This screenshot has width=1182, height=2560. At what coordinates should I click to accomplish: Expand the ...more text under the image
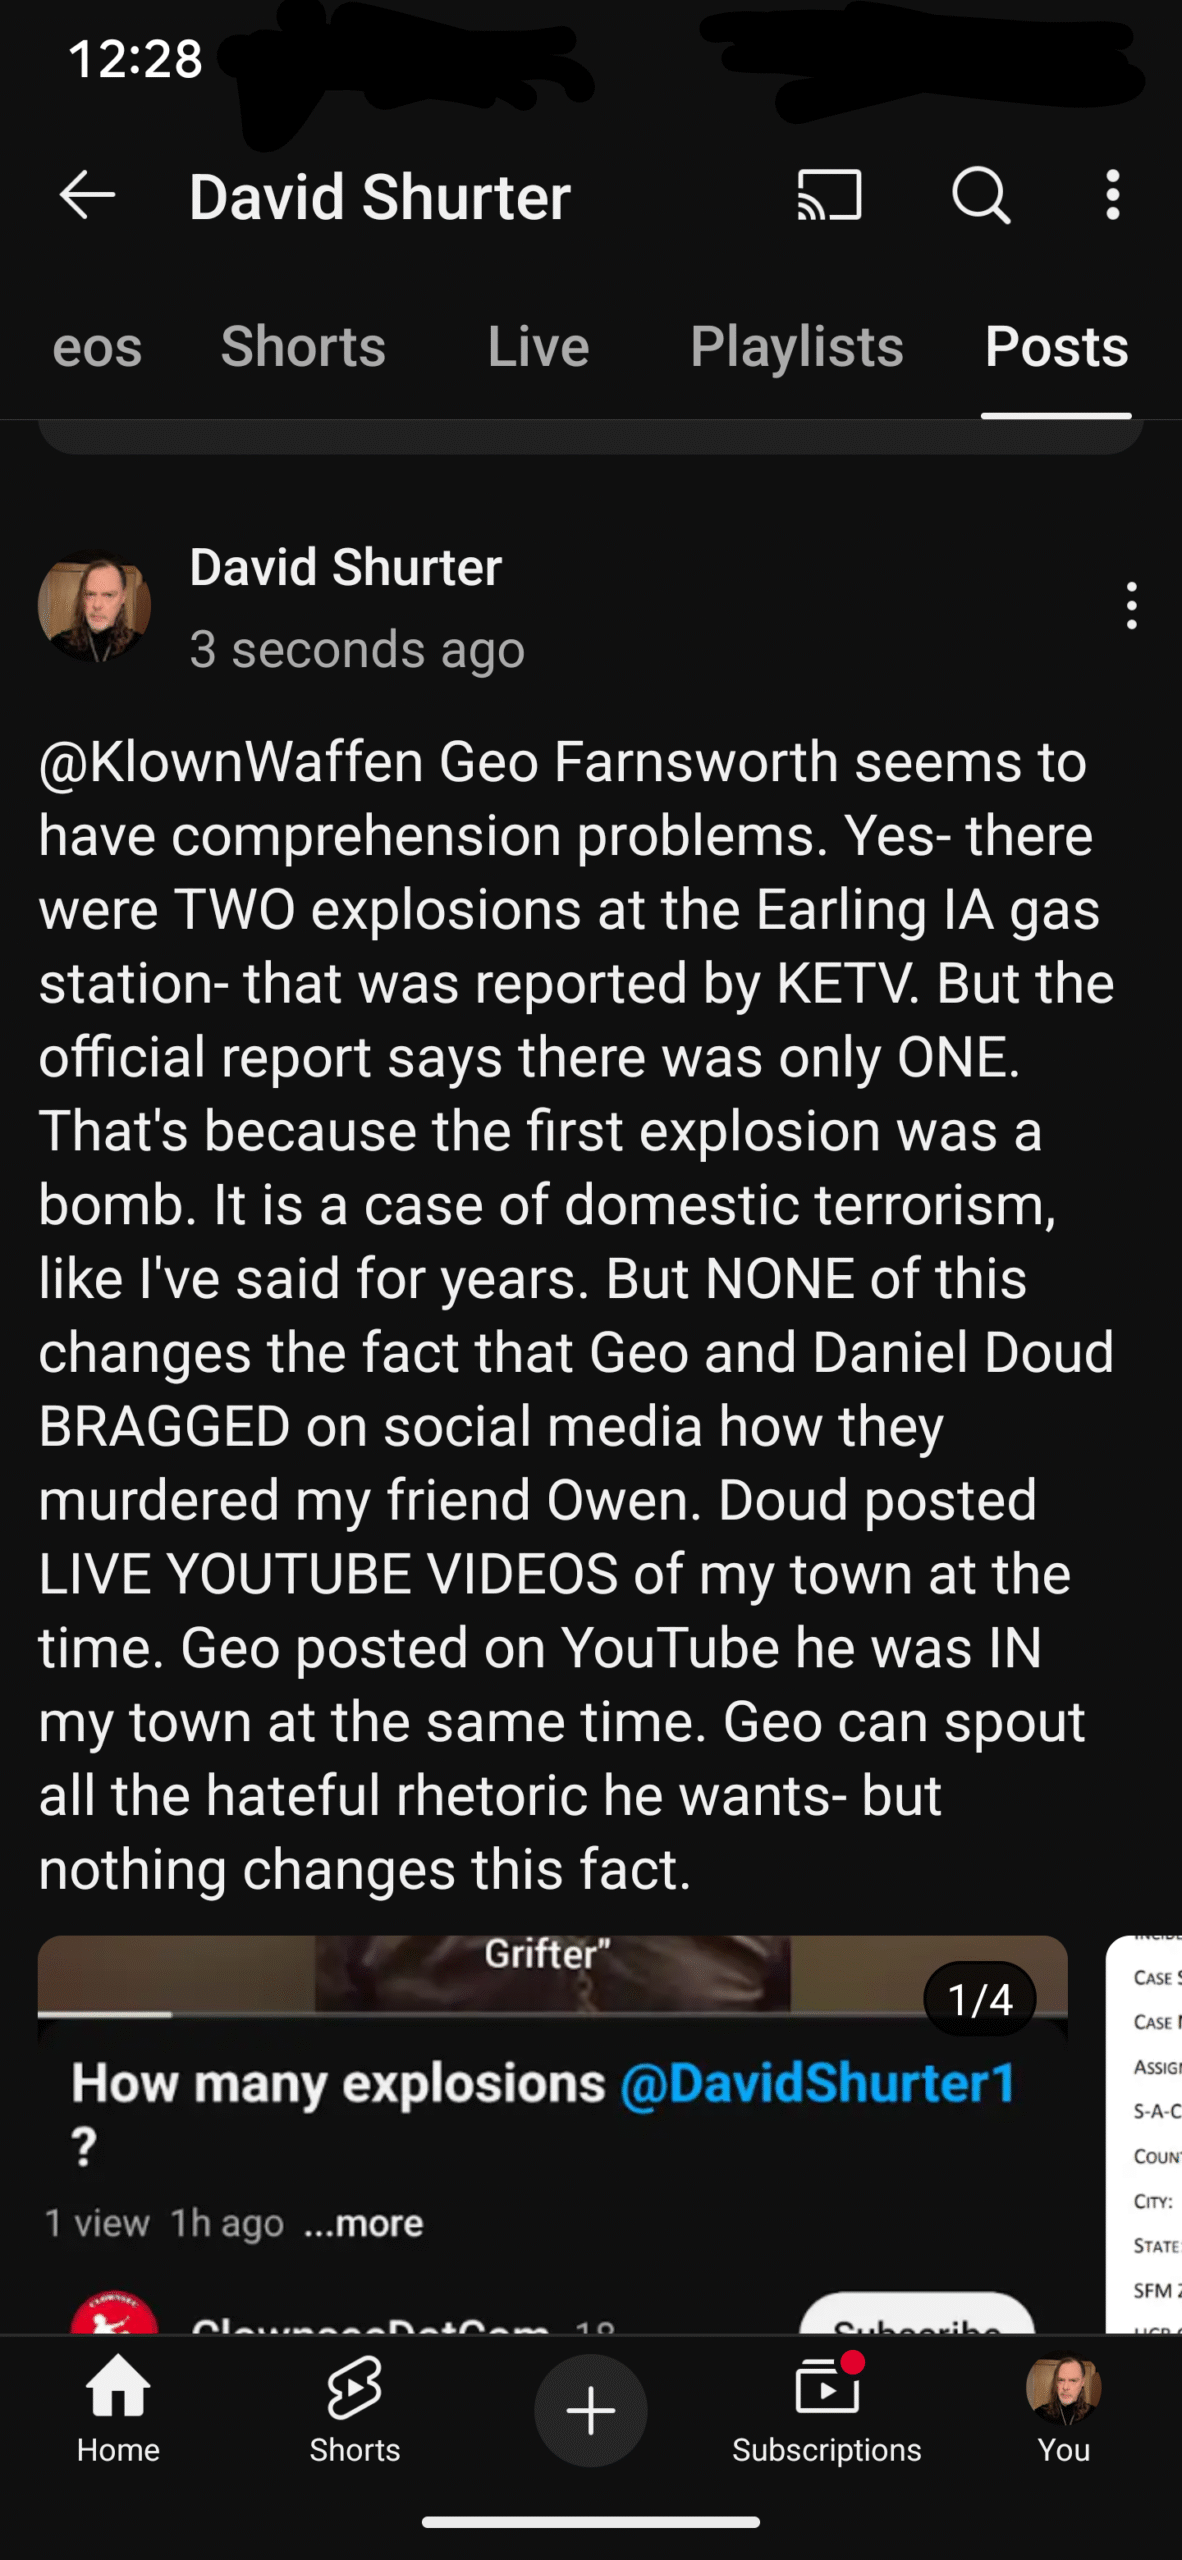[363, 2223]
